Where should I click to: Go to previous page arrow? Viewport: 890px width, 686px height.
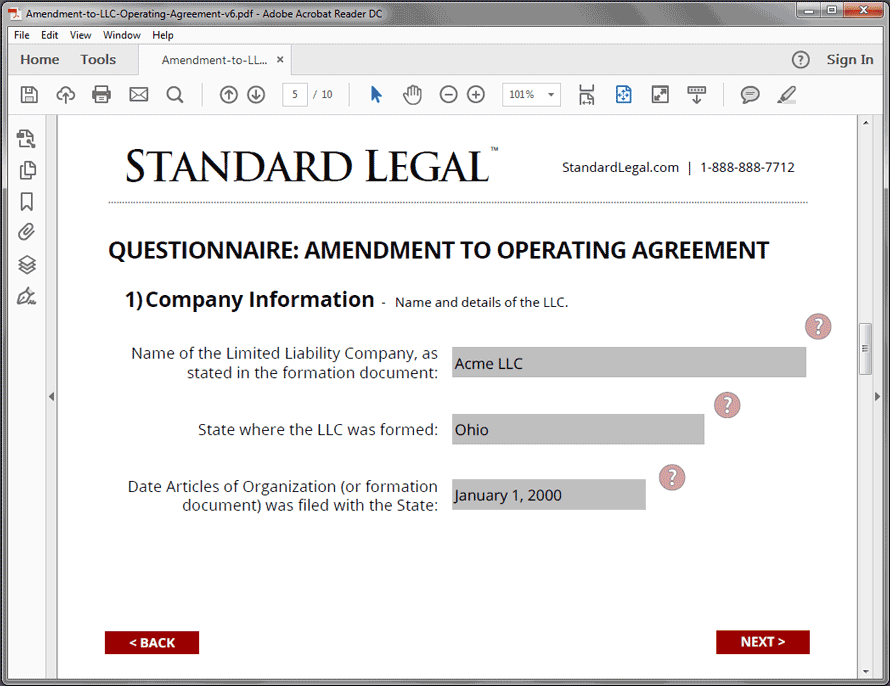pyautogui.click(x=229, y=94)
